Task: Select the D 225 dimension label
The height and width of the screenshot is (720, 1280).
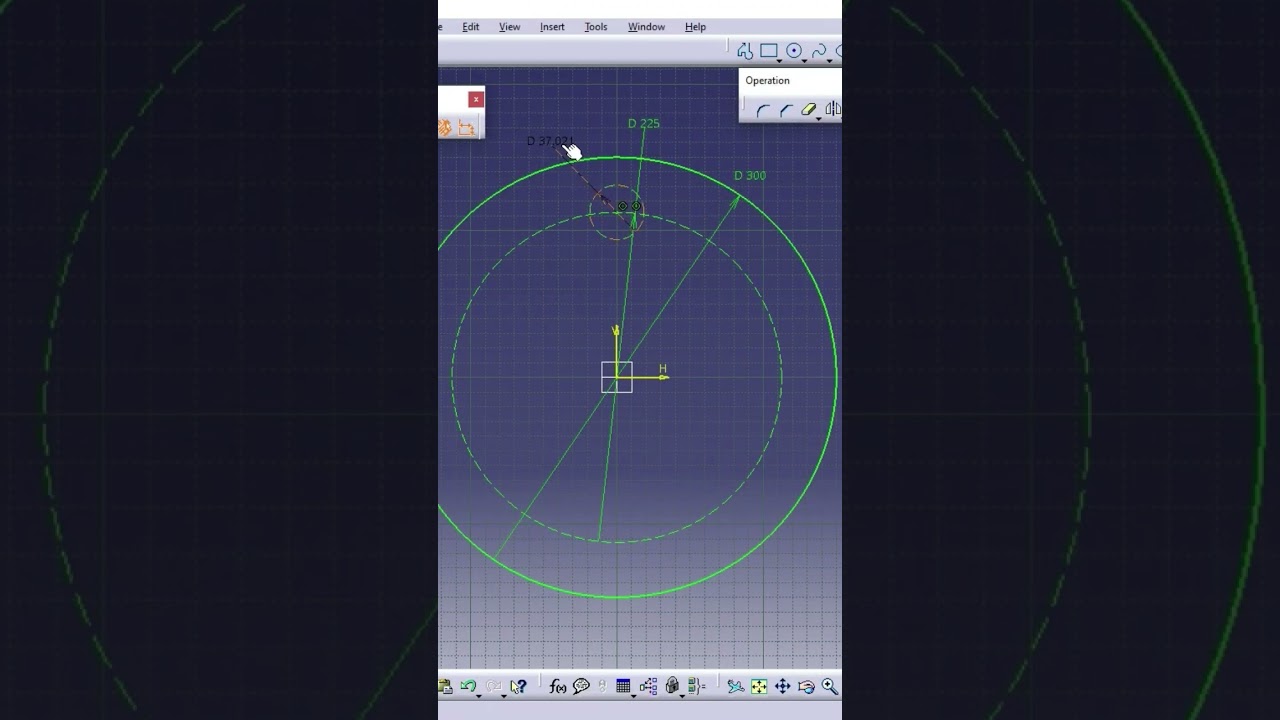Action: tap(643, 124)
